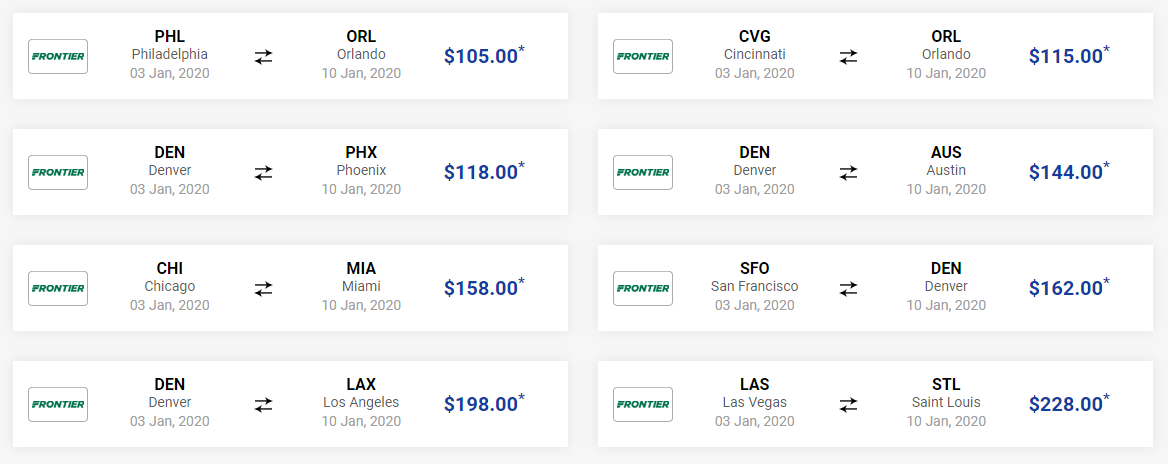The height and width of the screenshot is (464, 1168).
Task: Click Frontier logo on Las Vegas card
Action: click(643, 405)
